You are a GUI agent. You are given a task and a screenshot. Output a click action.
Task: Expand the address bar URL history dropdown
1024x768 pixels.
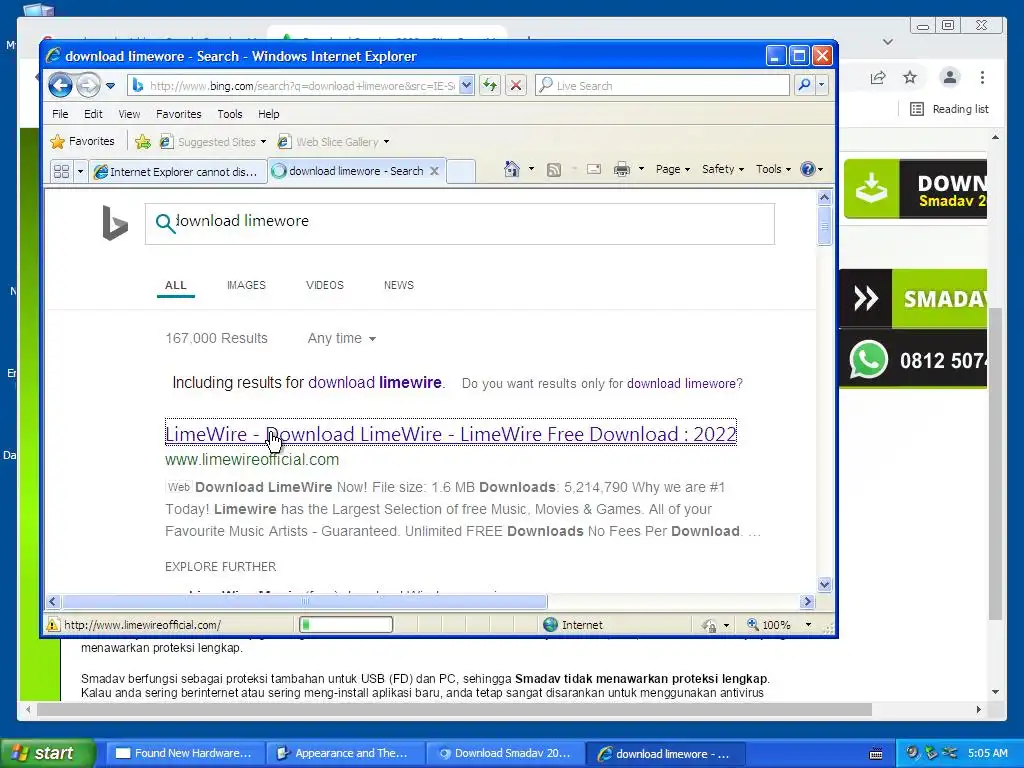click(466, 85)
